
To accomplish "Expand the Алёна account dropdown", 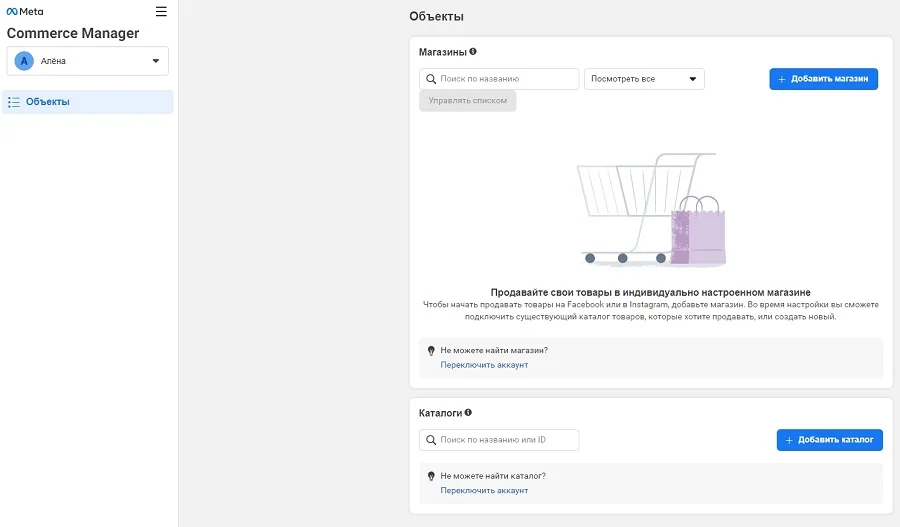I will click(x=155, y=61).
